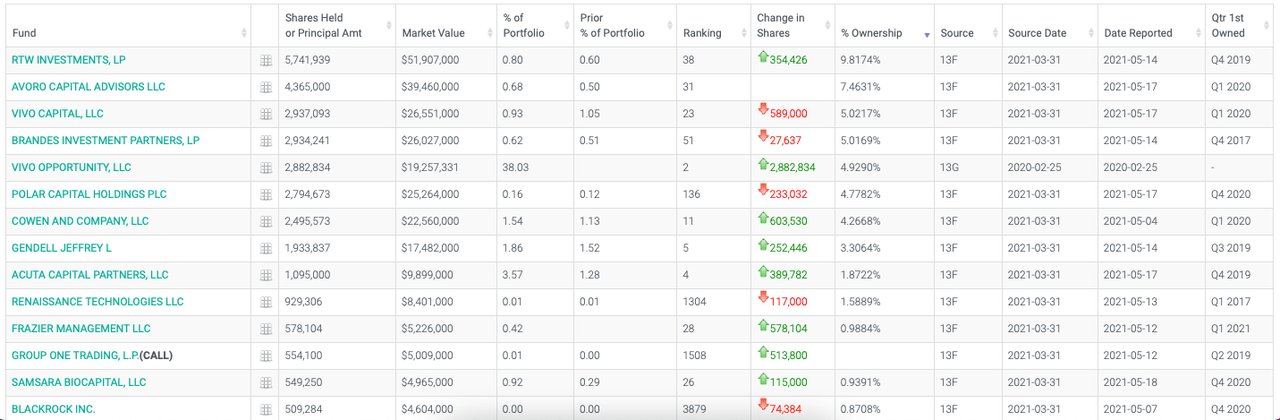Screen dimensions: 1280x420
Task: Sort by Market Value column
Action: 446,26
